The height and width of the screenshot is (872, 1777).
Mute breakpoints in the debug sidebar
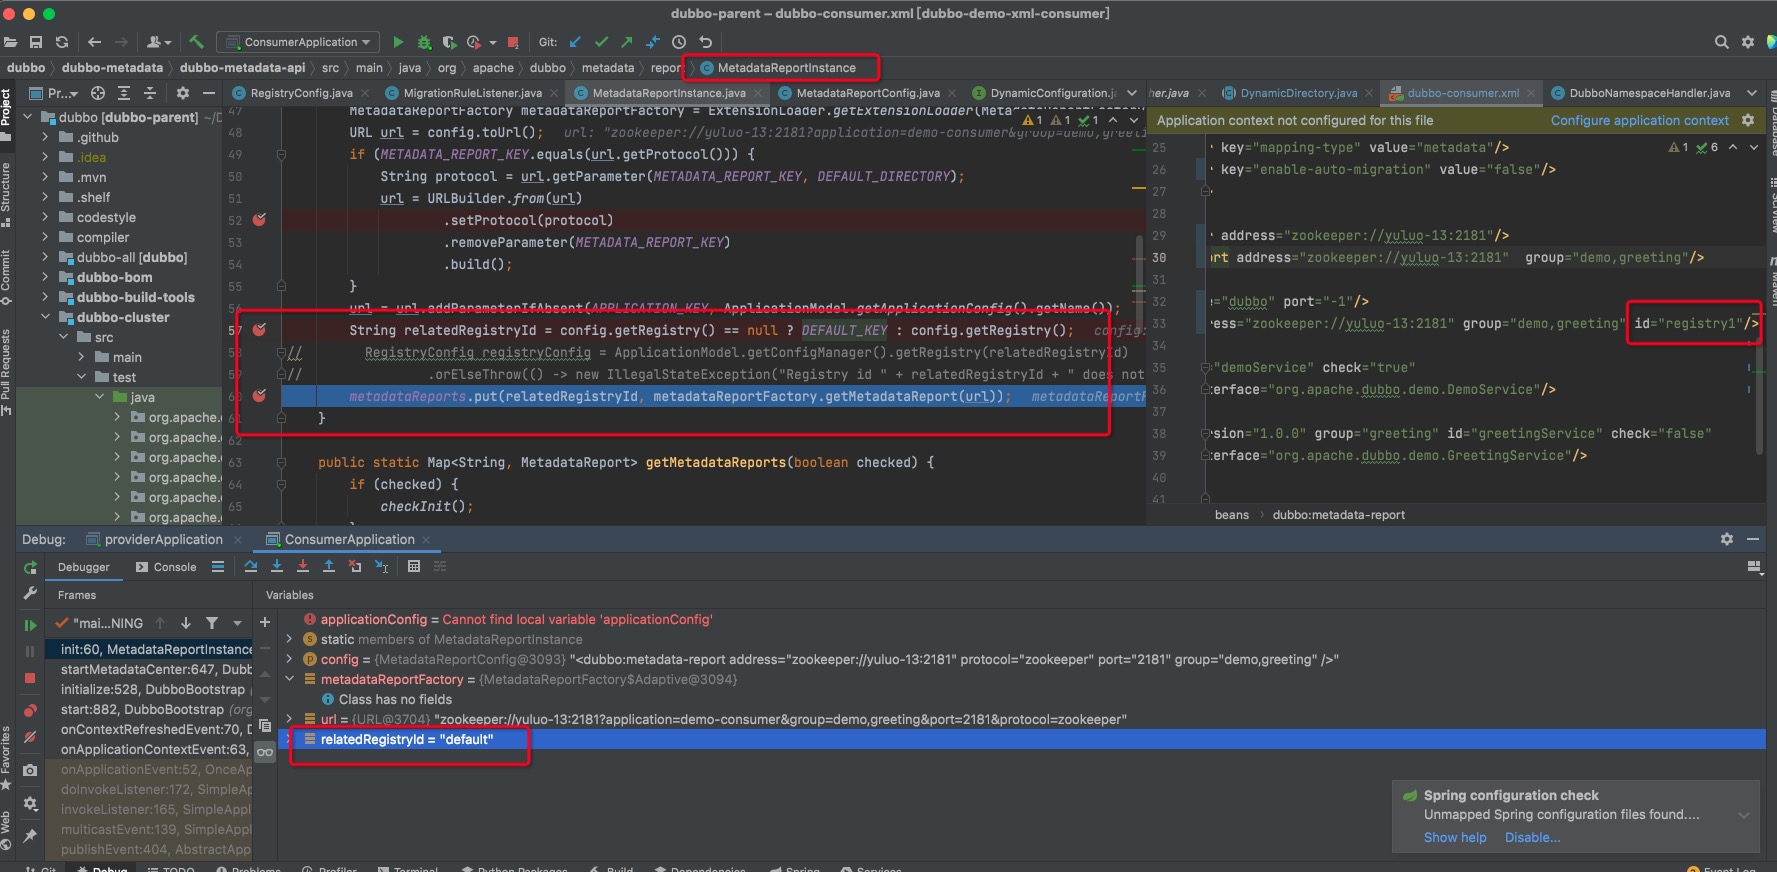pyautogui.click(x=30, y=737)
